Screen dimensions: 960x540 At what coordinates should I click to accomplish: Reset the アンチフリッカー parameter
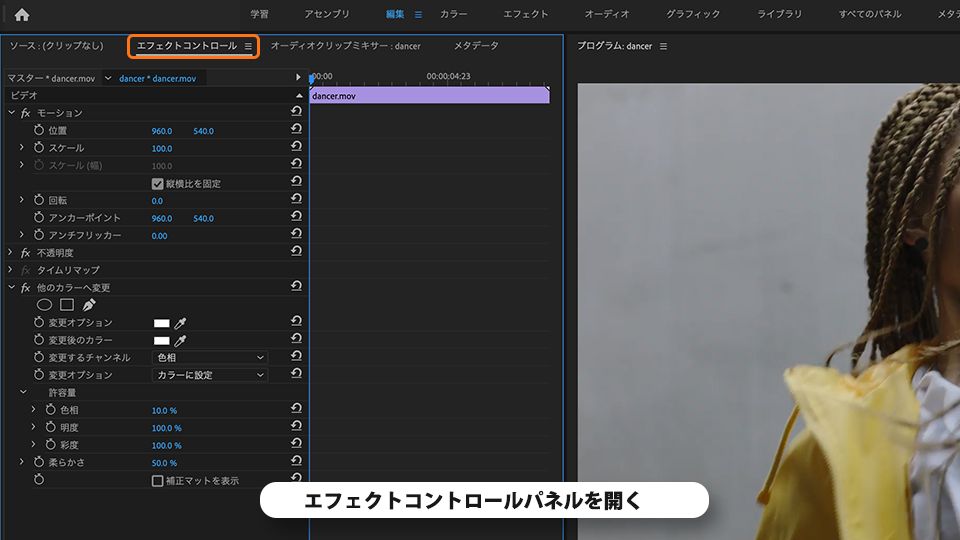[296, 234]
